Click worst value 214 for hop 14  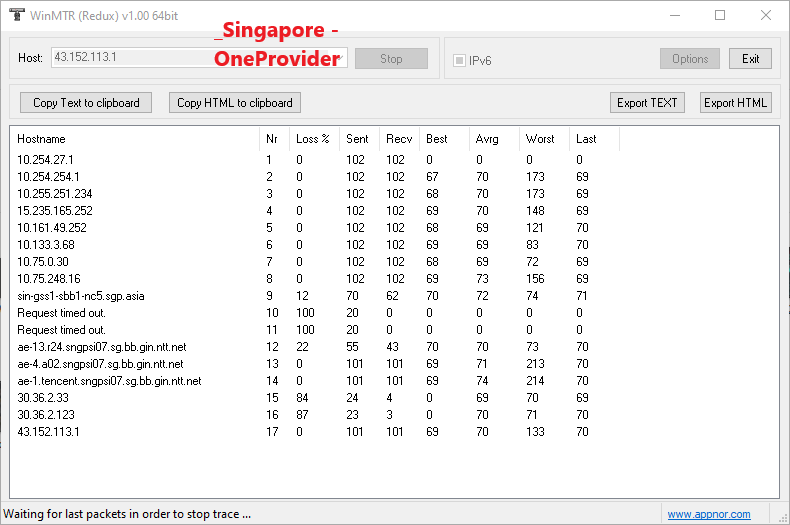click(535, 381)
